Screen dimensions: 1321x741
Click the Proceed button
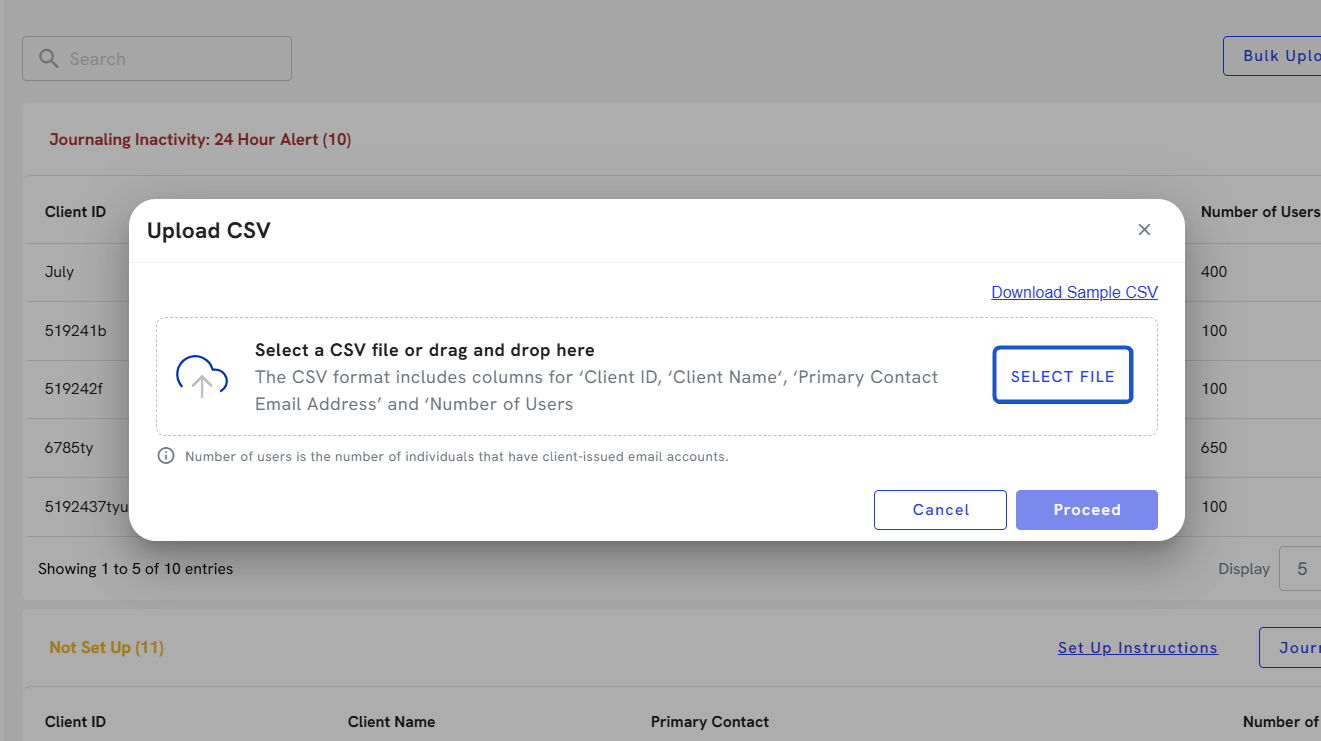coord(1086,510)
